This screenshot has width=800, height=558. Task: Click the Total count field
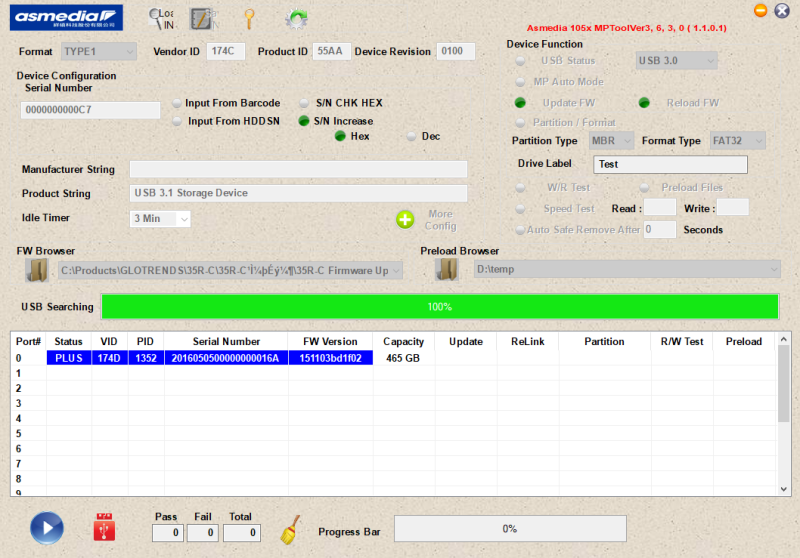[242, 533]
